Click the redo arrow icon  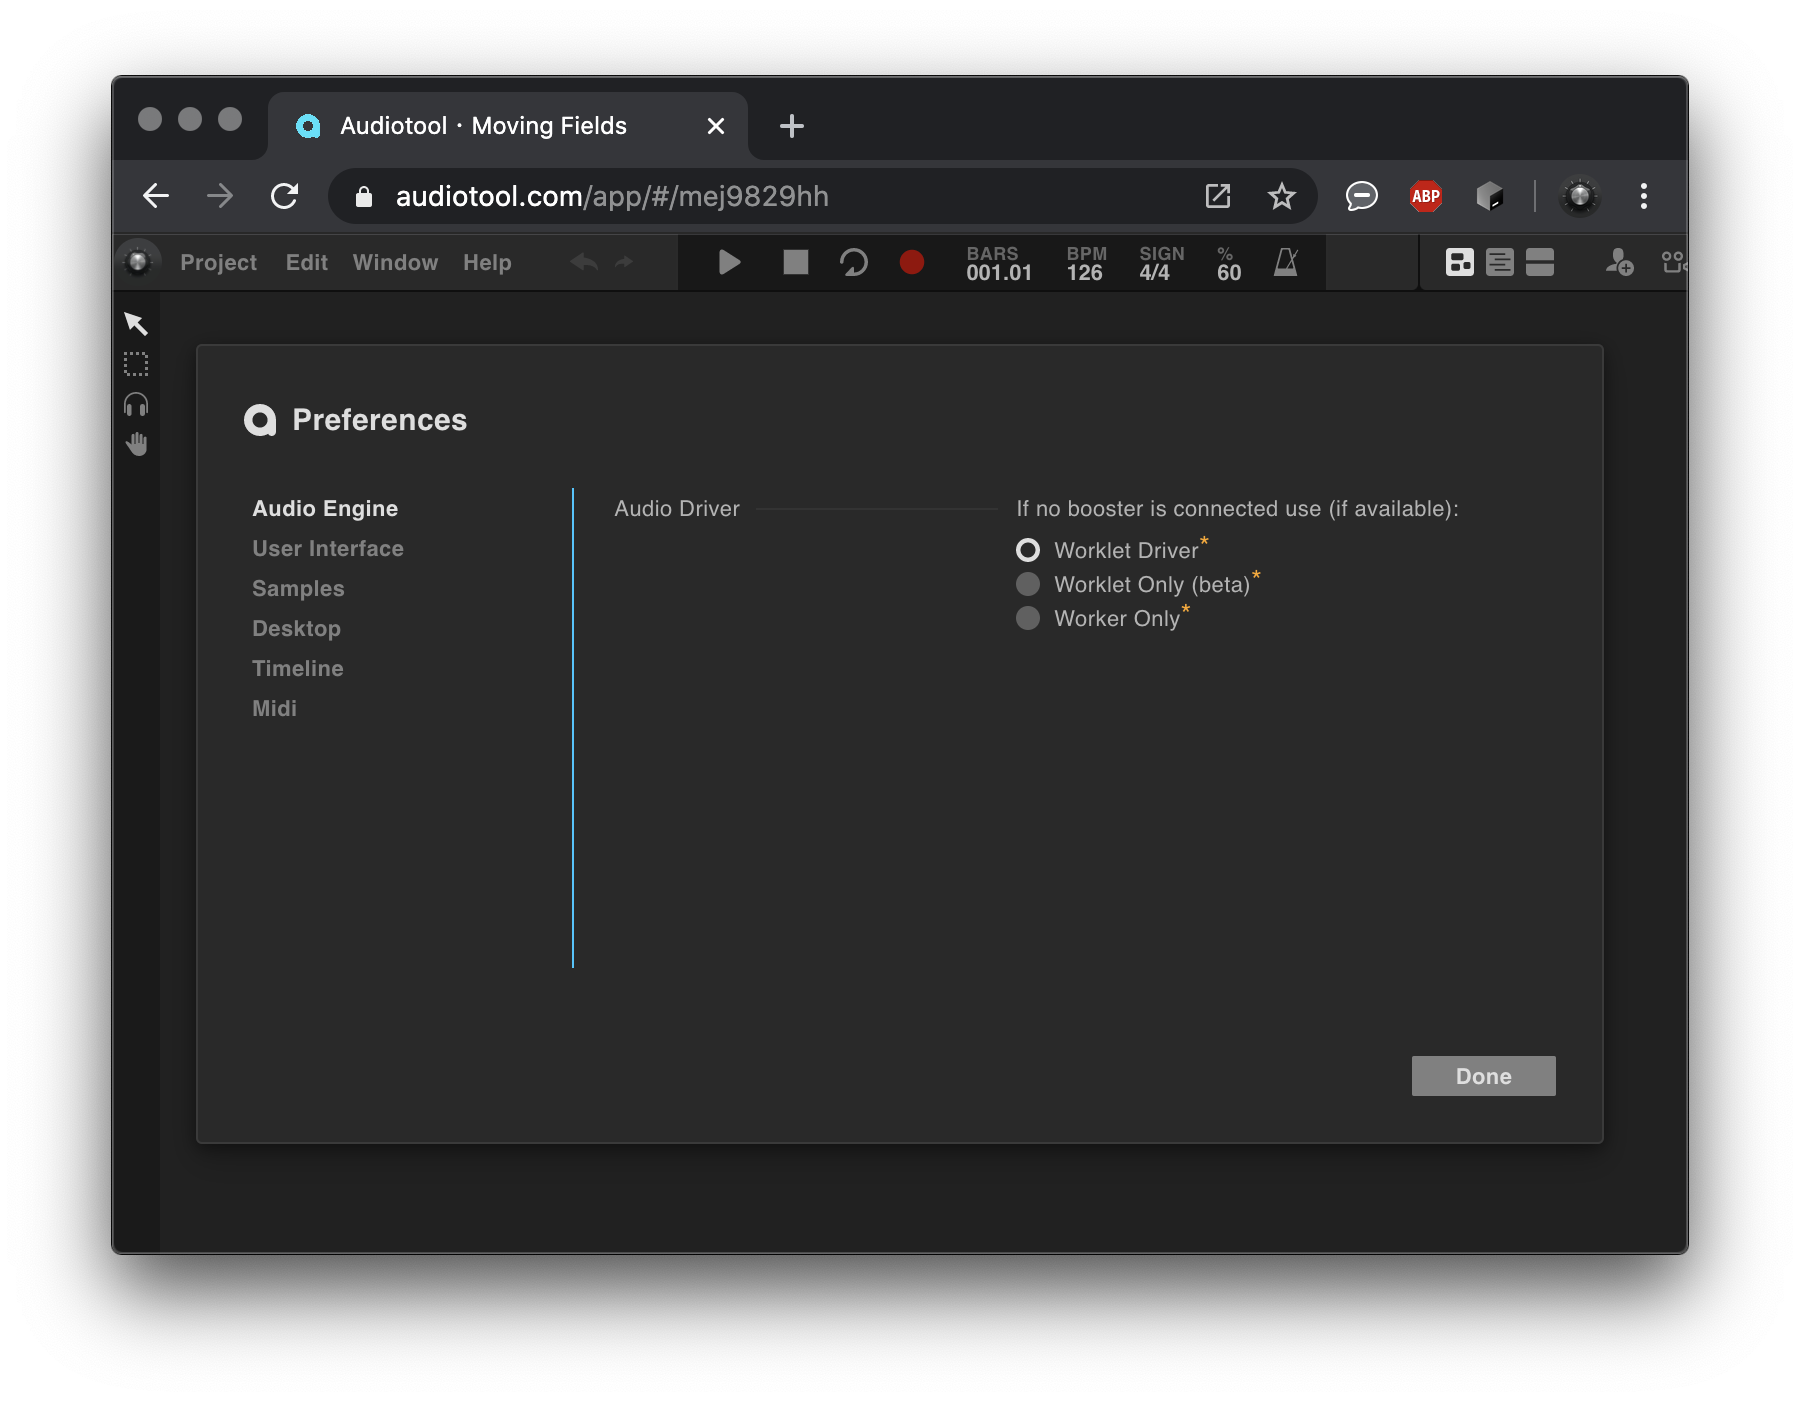point(624,262)
